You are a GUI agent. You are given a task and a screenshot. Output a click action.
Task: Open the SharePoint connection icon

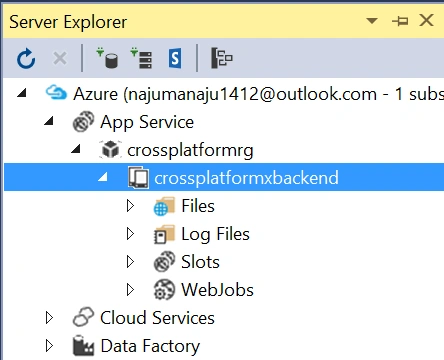tap(175, 58)
